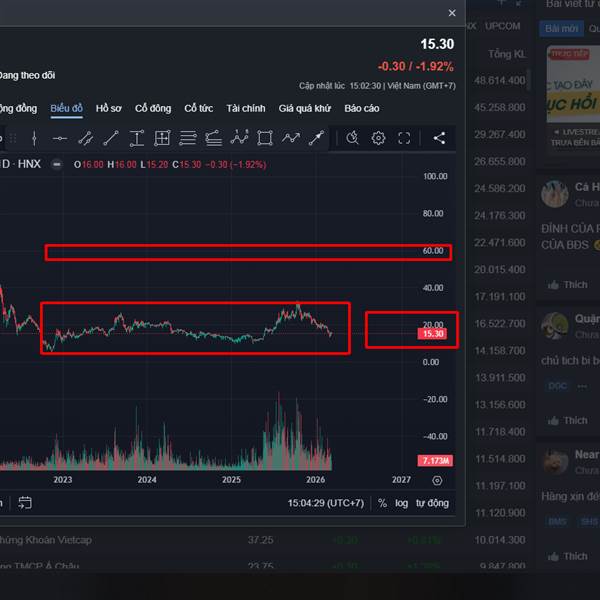Select the Elliott wave pattern tool
This screenshot has height=600, width=600.
click(240, 137)
